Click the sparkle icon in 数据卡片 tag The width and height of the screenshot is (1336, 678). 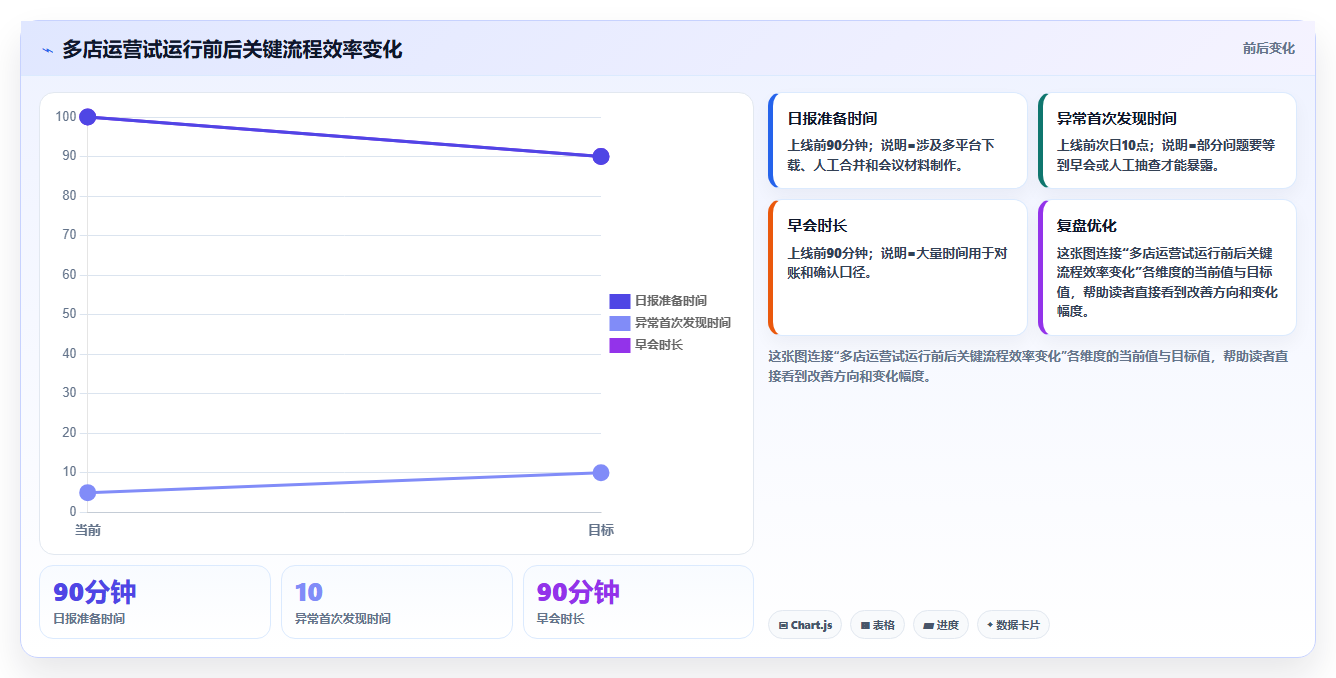pyautogui.click(x=990, y=625)
